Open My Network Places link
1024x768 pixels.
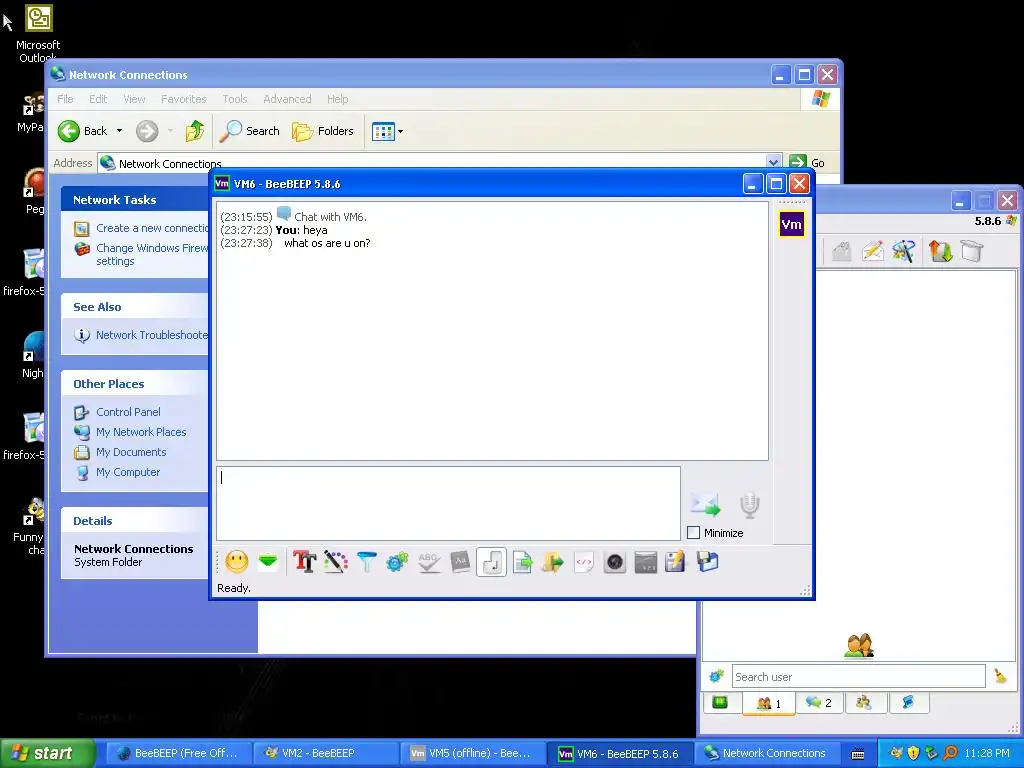(141, 432)
